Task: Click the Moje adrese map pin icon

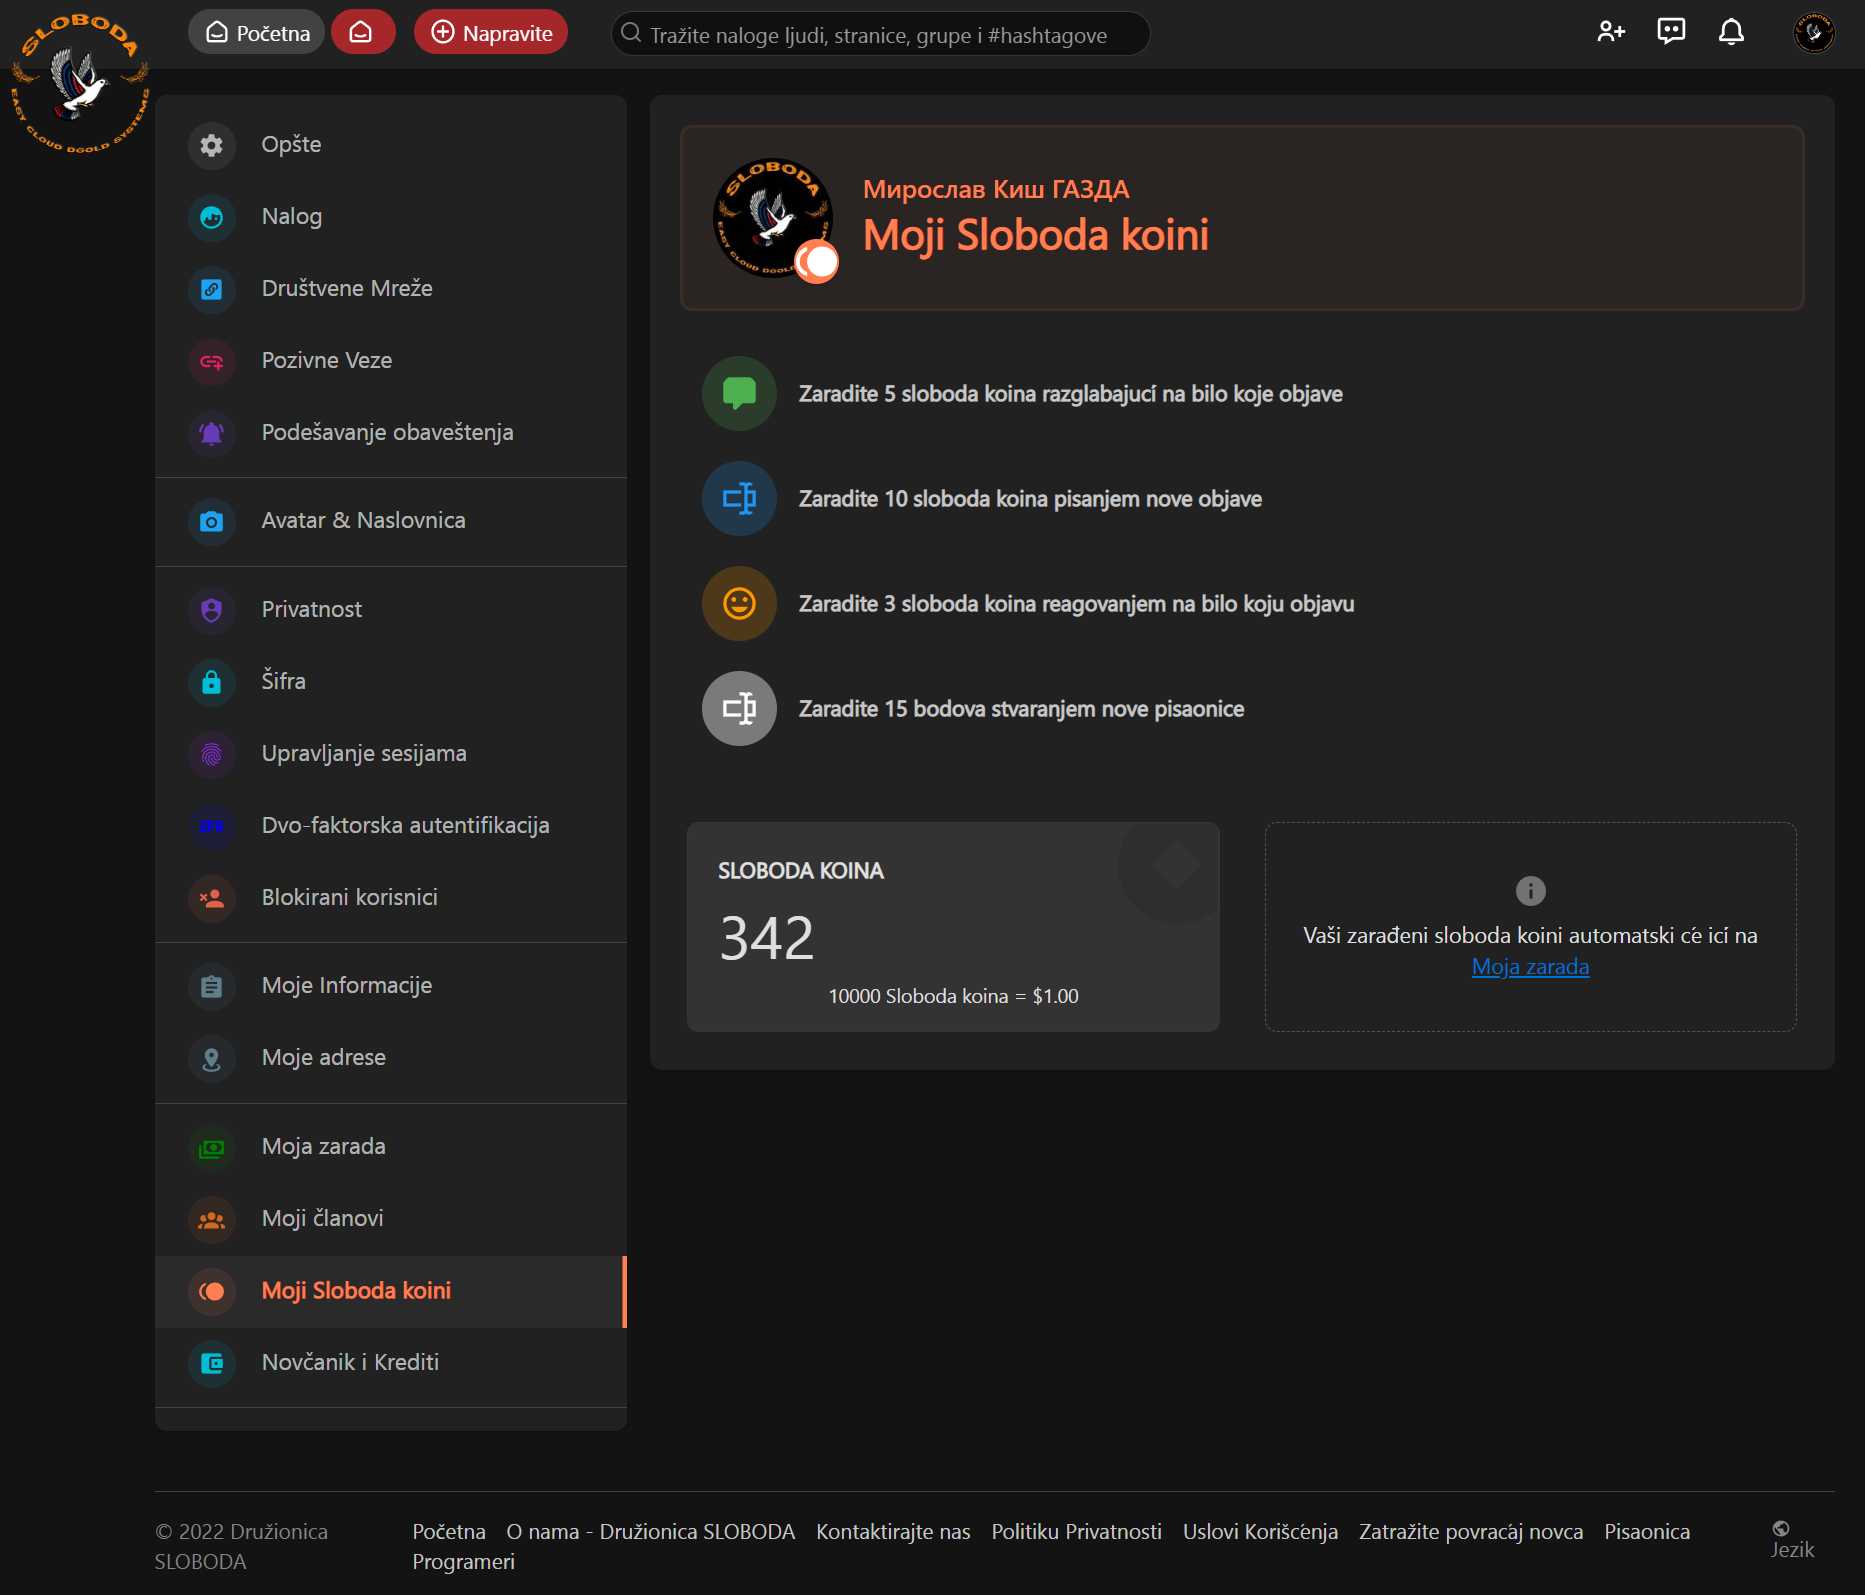Action: (x=211, y=1058)
